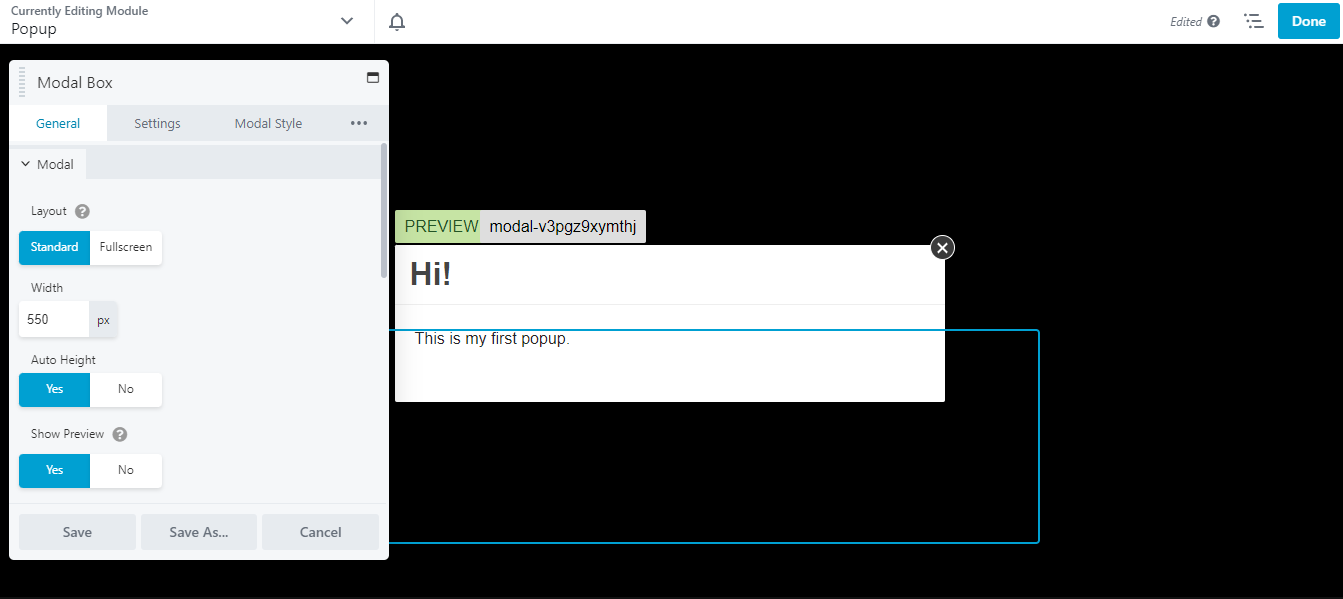This screenshot has height=599, width=1343.
Task: Show help for Layout option
Action: [82, 211]
